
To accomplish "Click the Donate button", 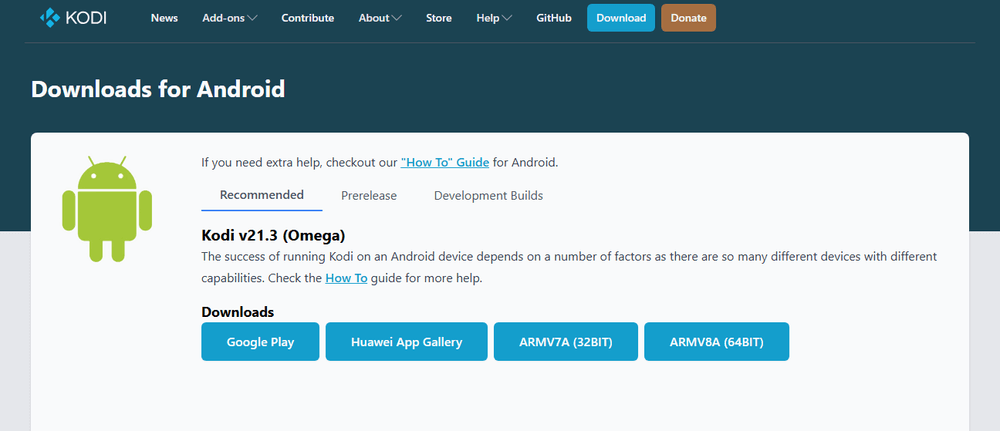I will (x=688, y=18).
